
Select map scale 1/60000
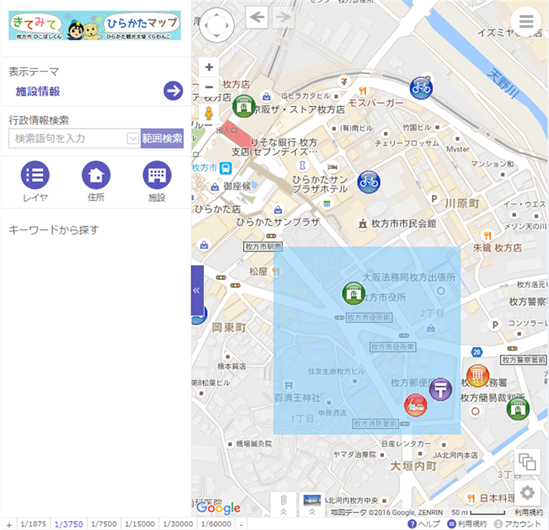point(216,524)
